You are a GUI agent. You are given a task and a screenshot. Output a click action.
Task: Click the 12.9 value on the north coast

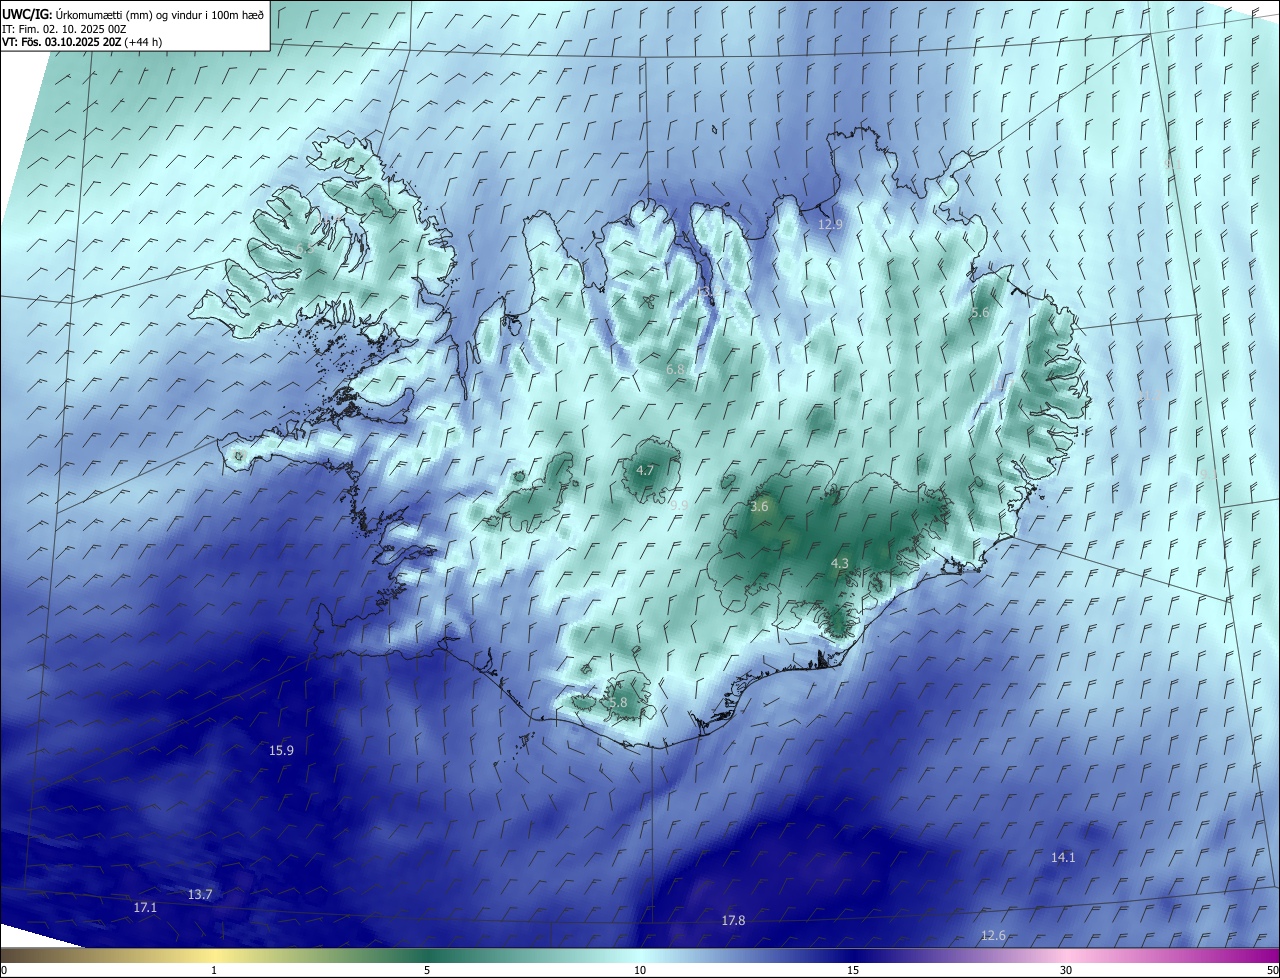831,225
